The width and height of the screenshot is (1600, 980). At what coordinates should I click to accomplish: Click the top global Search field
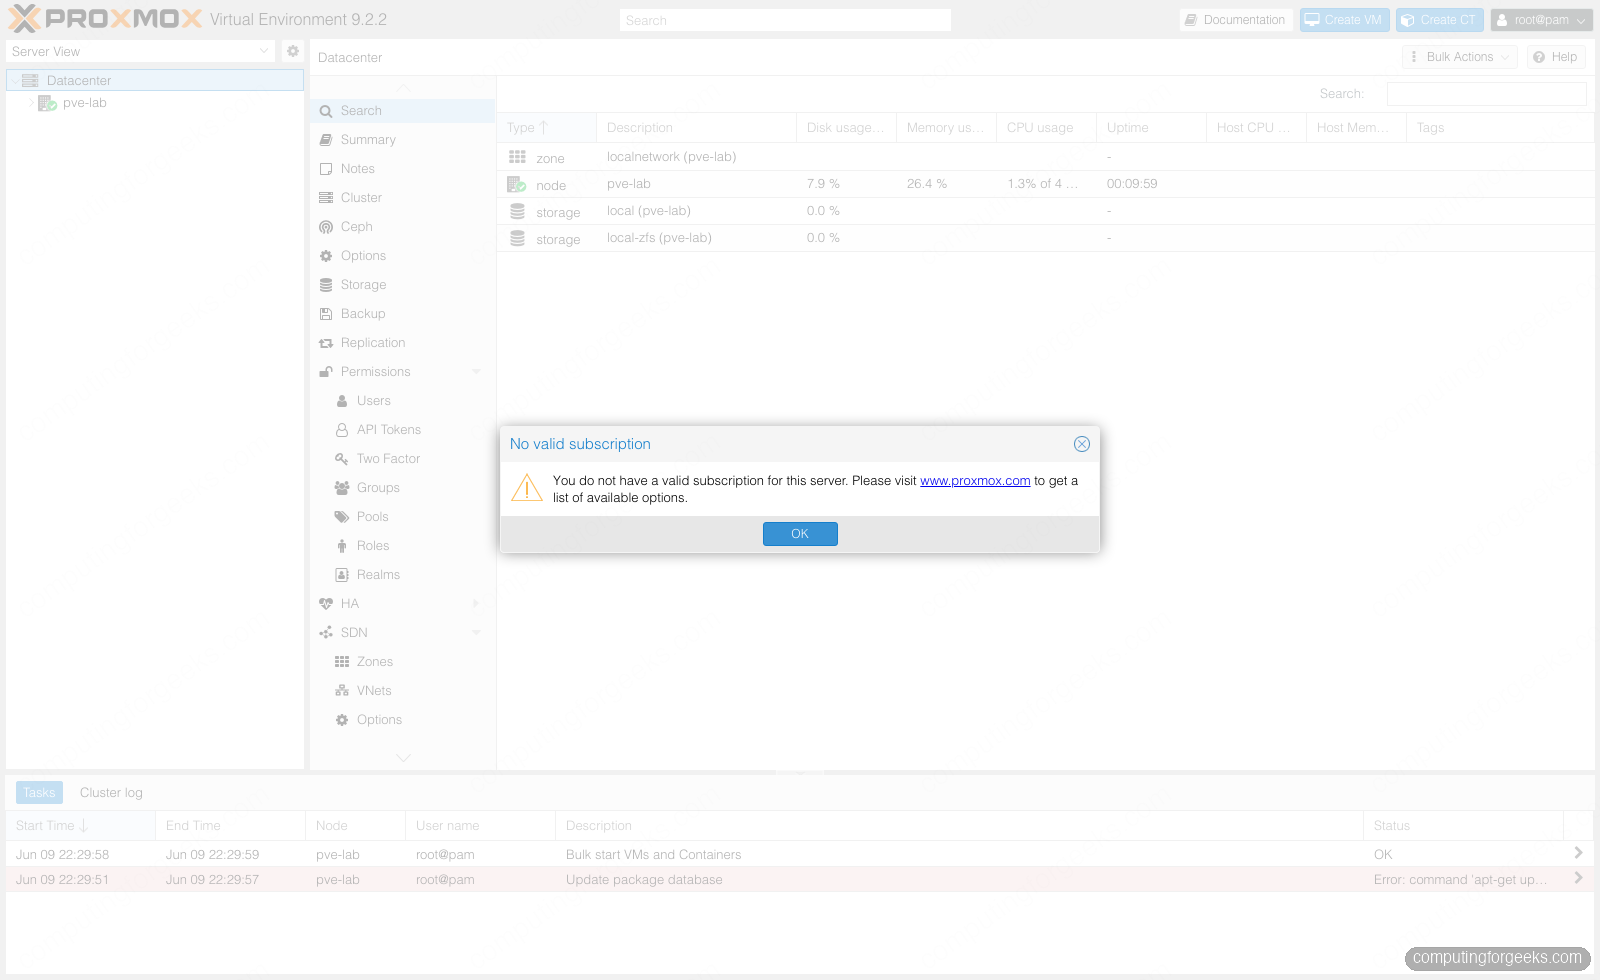pyautogui.click(x=785, y=20)
